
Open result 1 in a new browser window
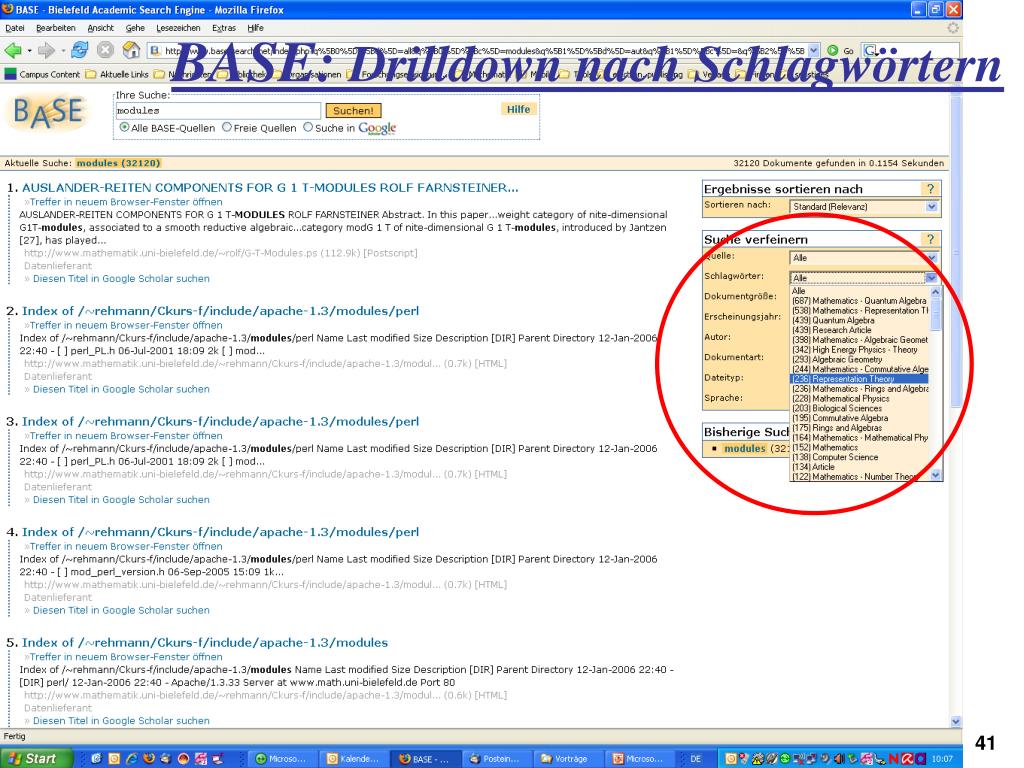[x=126, y=202]
